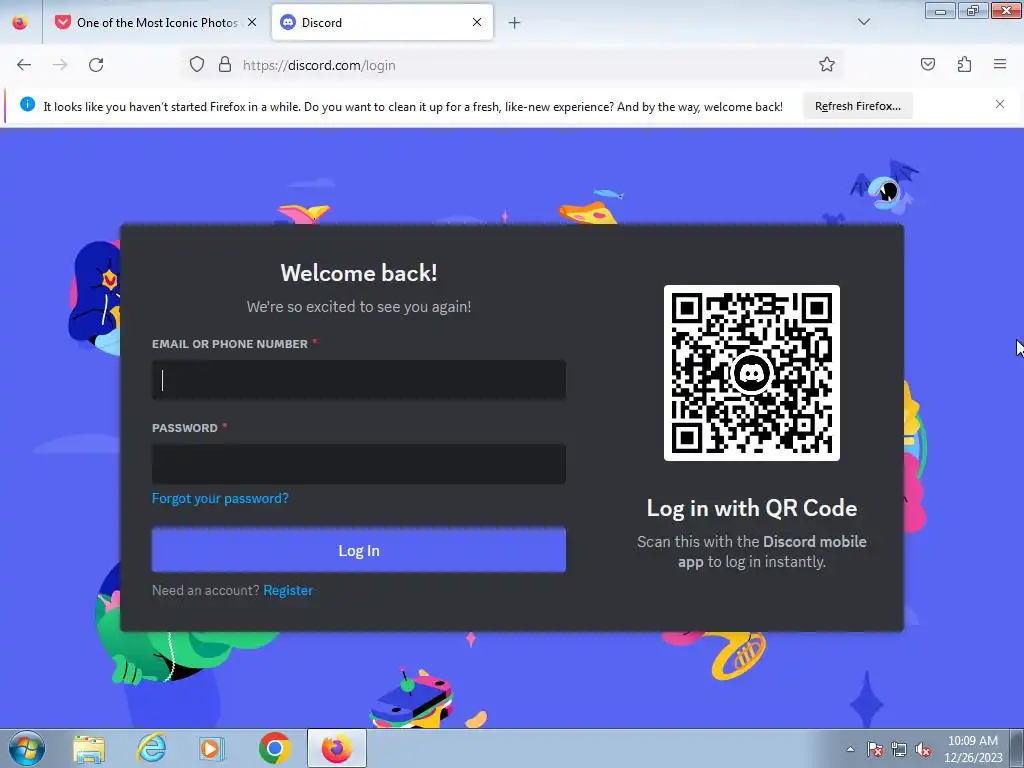
Task: Go back with the browser back arrow
Action: [x=24, y=65]
